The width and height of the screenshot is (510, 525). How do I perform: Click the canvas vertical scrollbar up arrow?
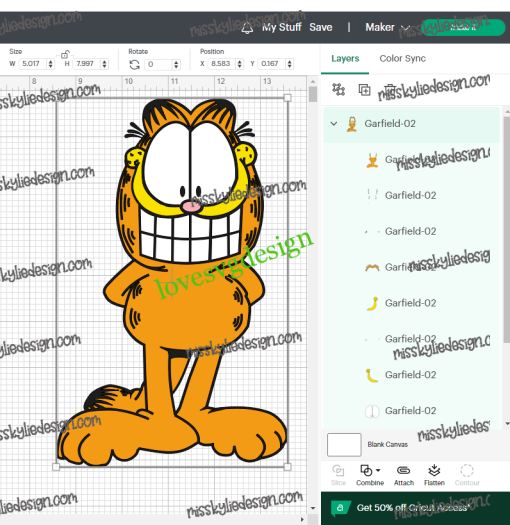313,81
